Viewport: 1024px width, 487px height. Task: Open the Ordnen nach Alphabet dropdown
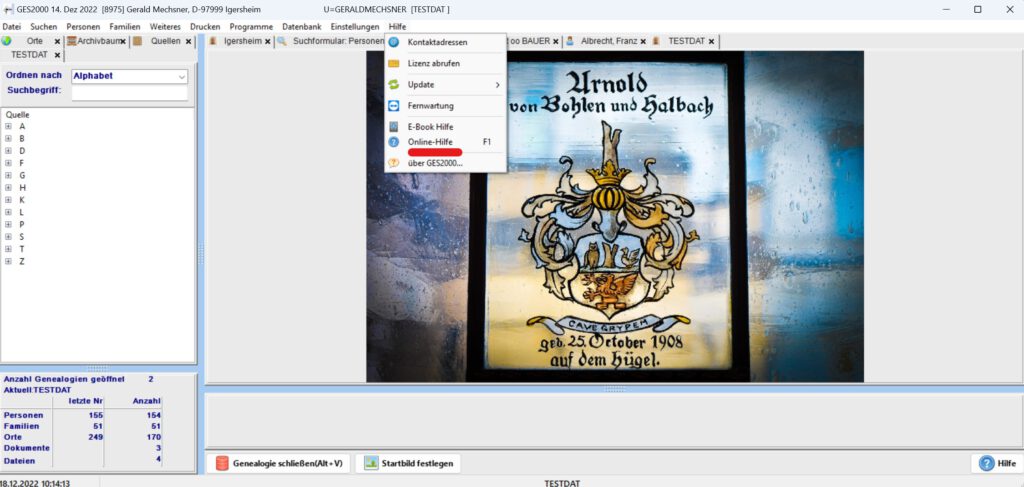182,76
